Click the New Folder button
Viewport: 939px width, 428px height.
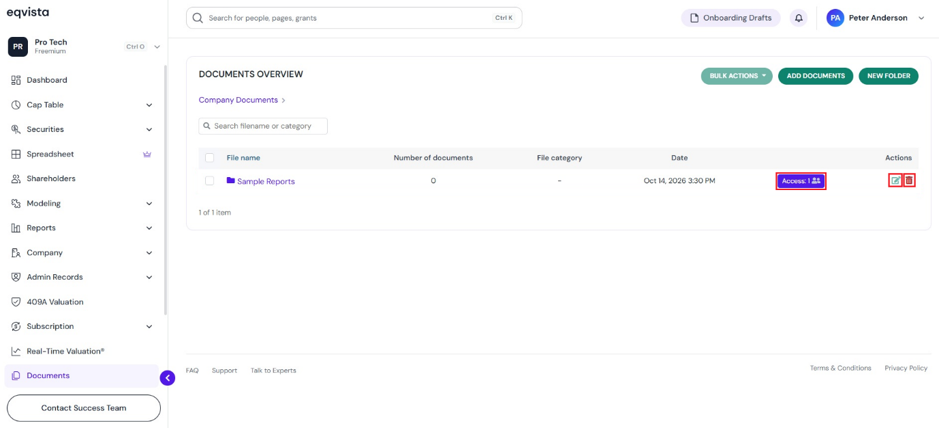pyautogui.click(x=889, y=76)
